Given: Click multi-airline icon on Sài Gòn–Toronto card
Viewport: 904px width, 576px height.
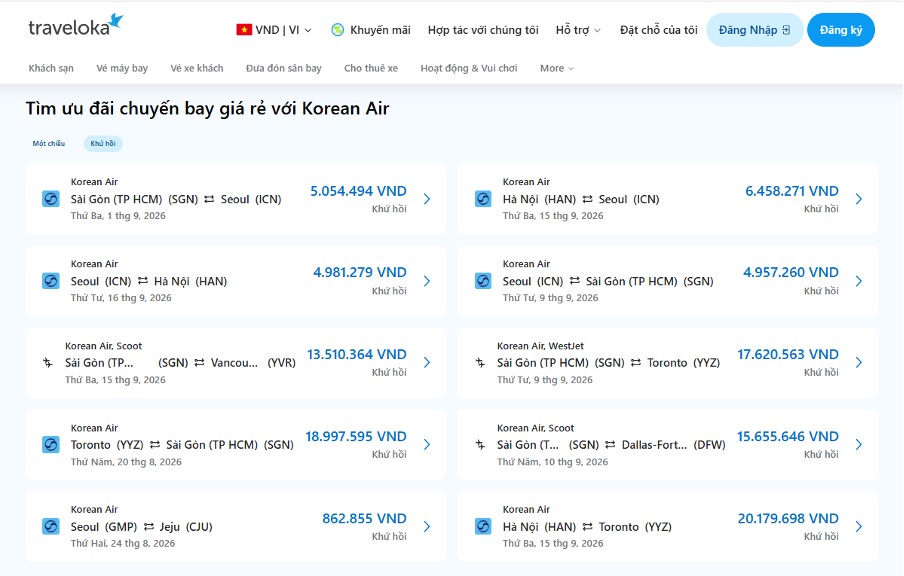Looking at the screenshot, I should [x=480, y=363].
